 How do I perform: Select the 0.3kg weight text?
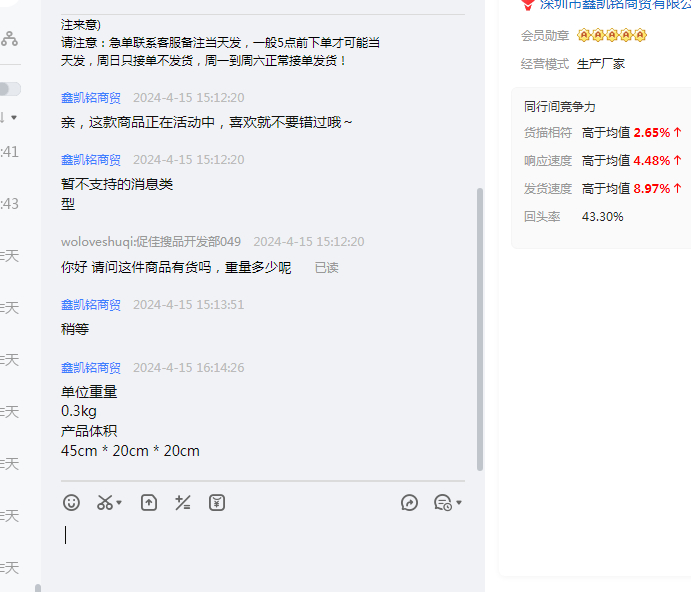(79, 411)
